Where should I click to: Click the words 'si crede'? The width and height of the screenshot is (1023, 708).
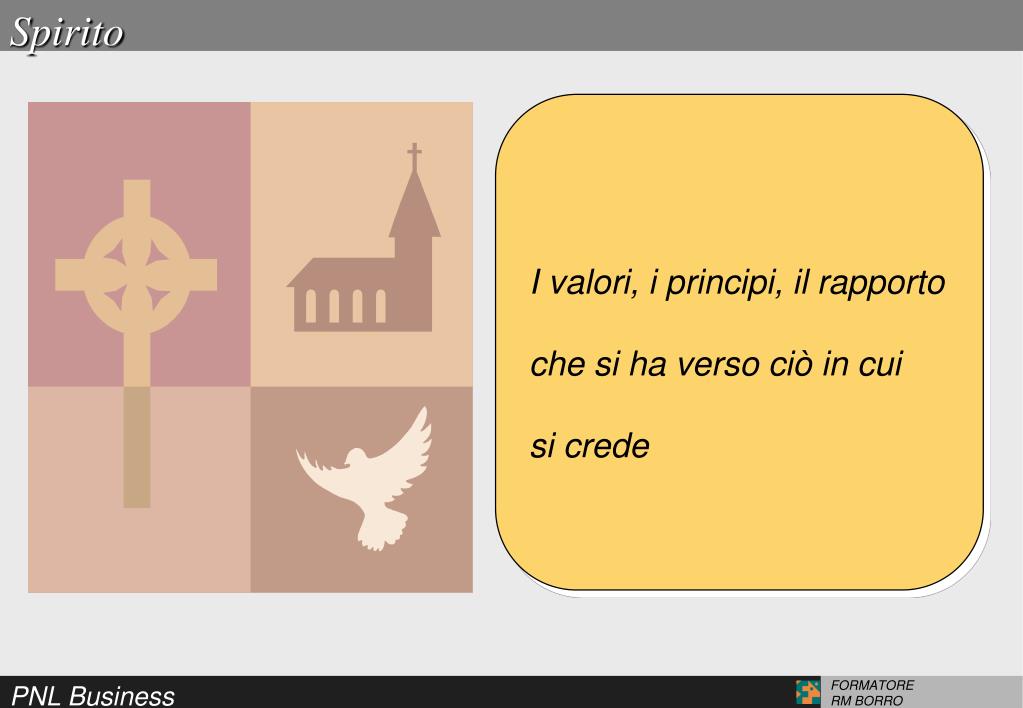[x=590, y=446]
